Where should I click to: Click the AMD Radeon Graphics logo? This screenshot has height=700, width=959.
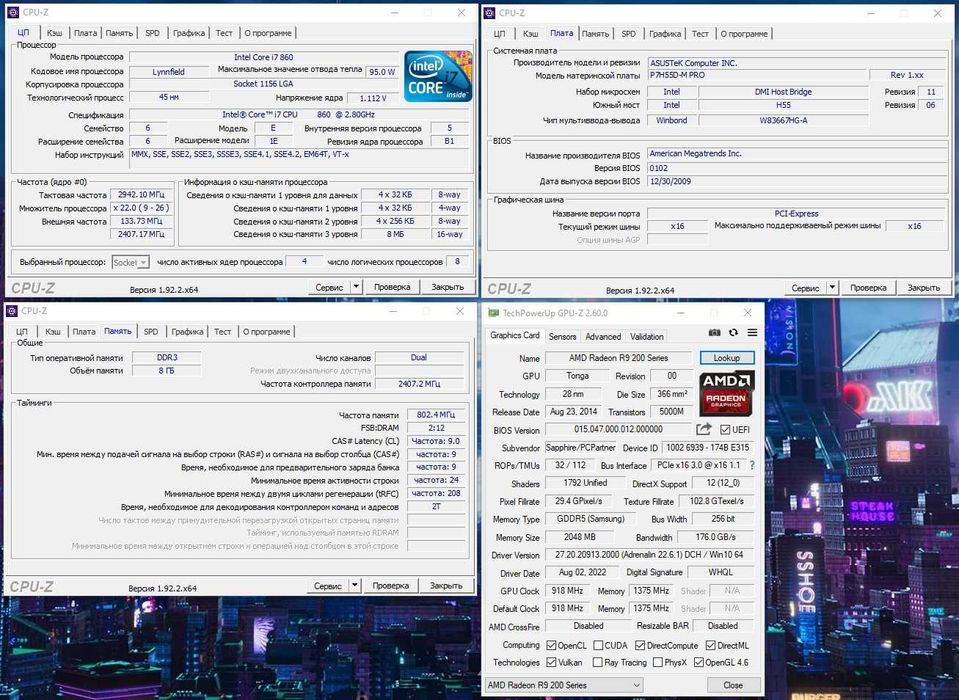pyautogui.click(x=727, y=393)
